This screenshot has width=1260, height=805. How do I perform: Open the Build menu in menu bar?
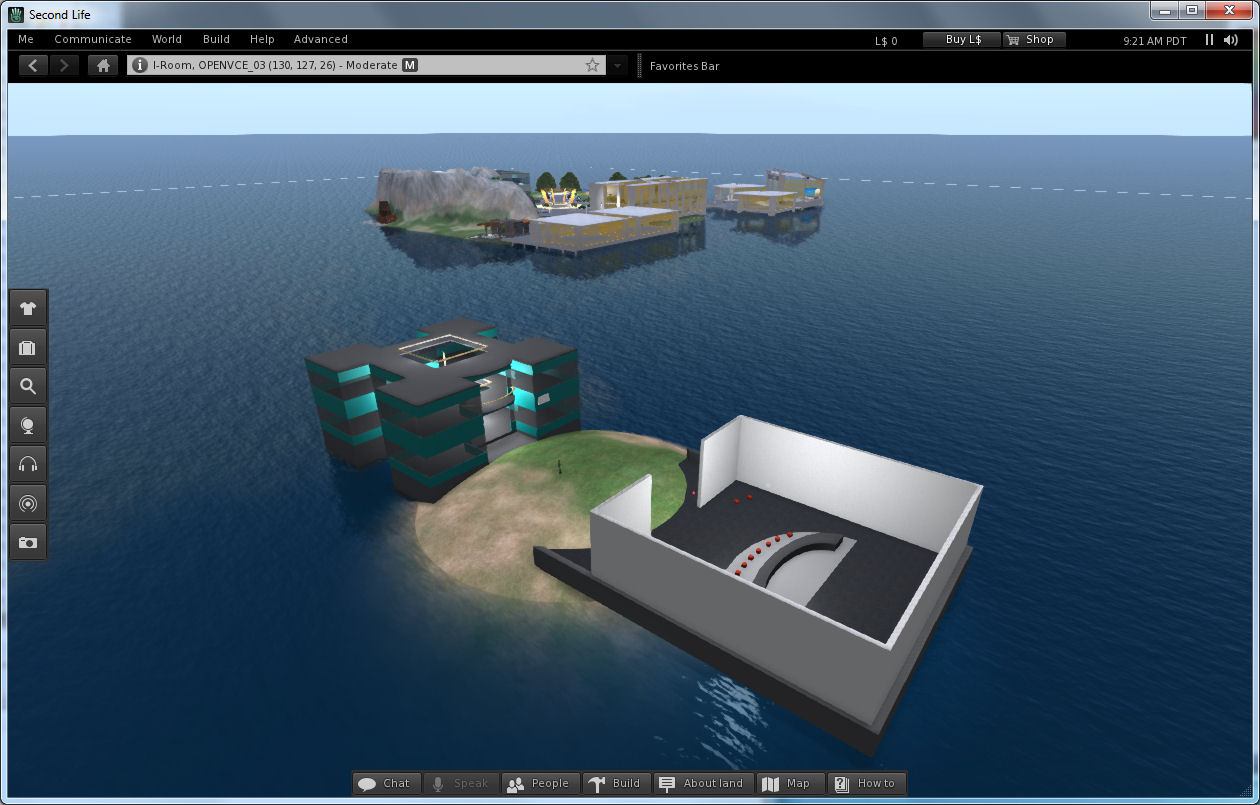[217, 39]
